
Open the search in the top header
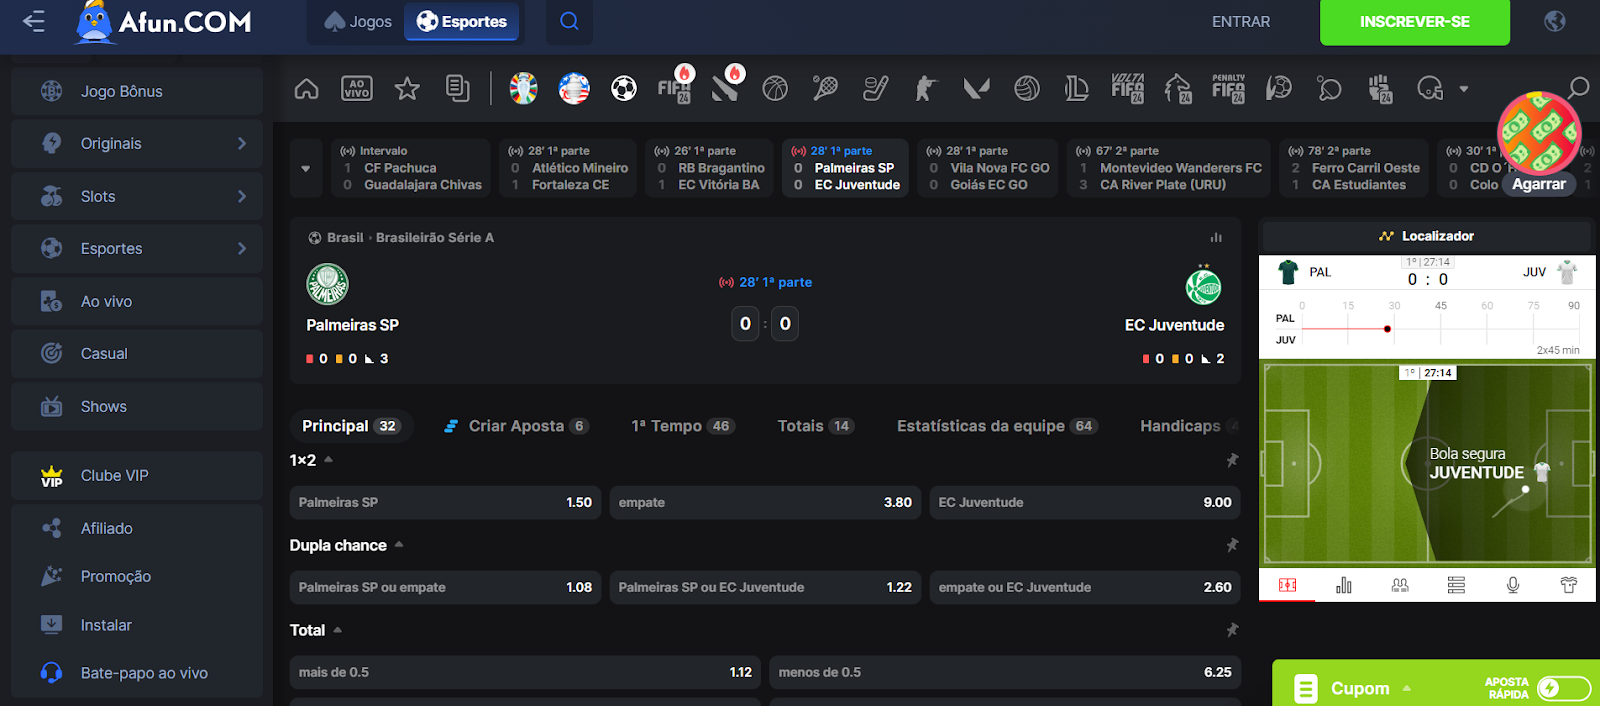(569, 21)
